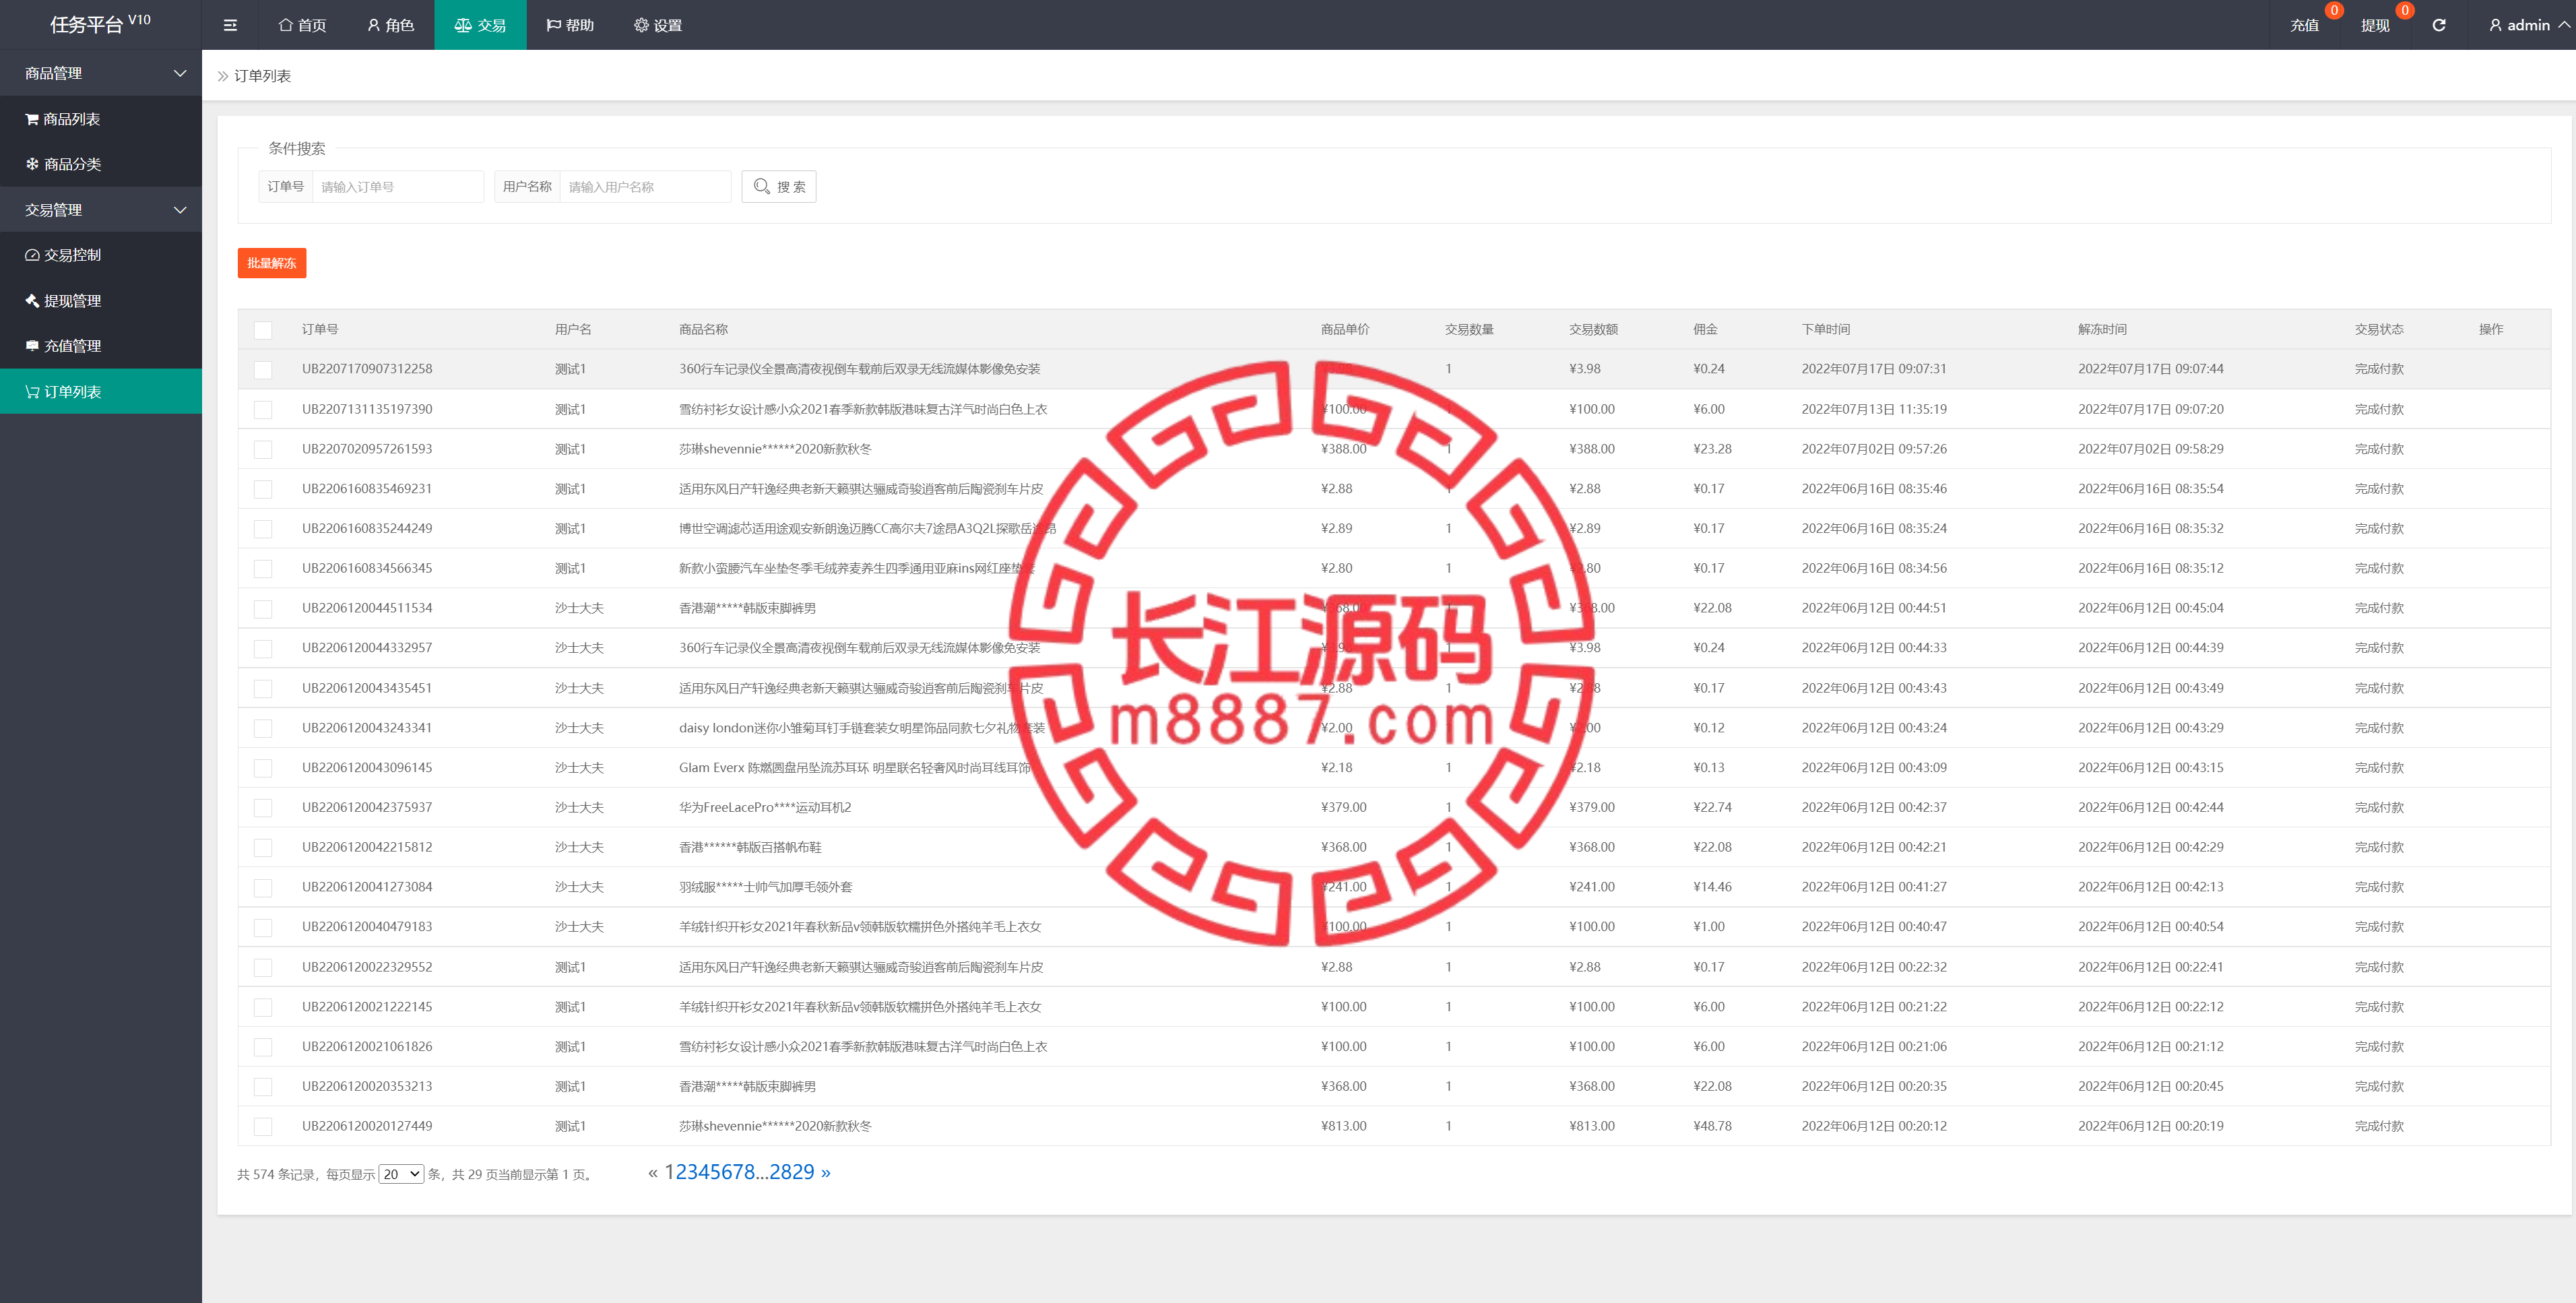The width and height of the screenshot is (2576, 1303).
Task: Go to the 首页 home tab
Action: point(302,25)
